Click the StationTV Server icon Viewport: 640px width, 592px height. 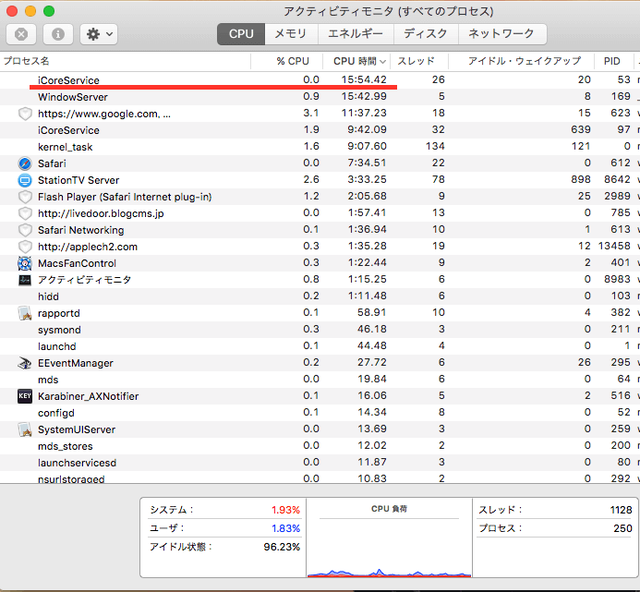click(x=25, y=180)
